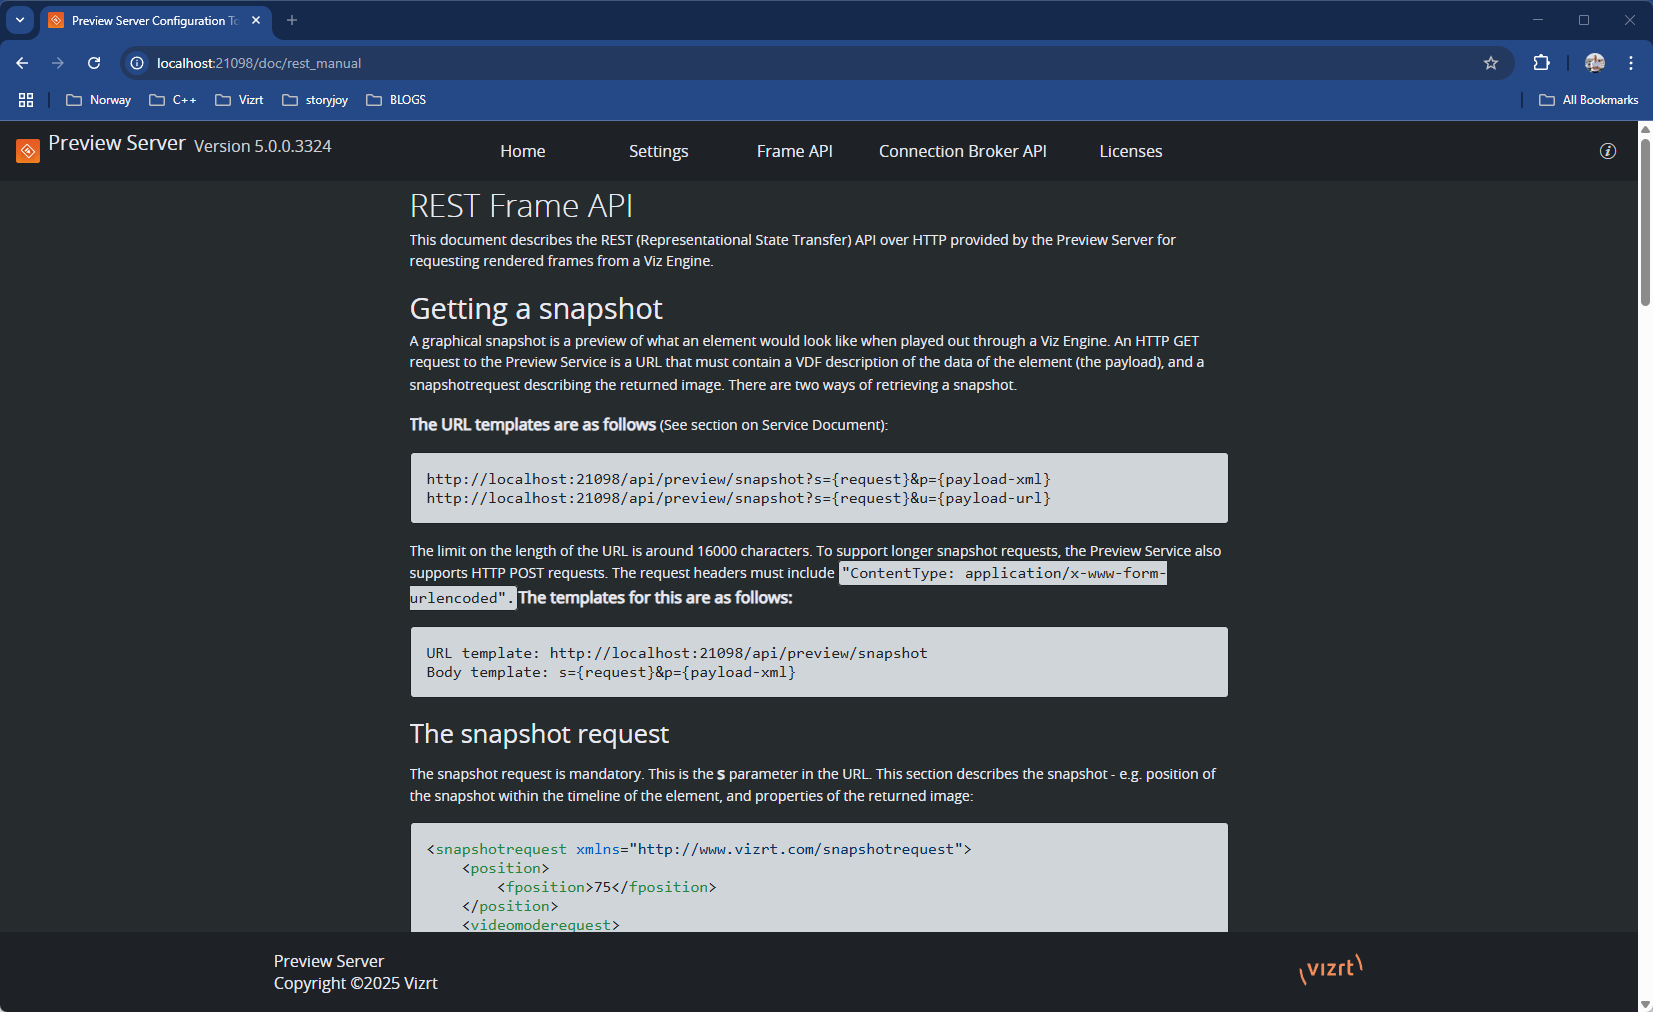Open the Frame API menu item
The width and height of the screenshot is (1653, 1012).
[x=795, y=151]
